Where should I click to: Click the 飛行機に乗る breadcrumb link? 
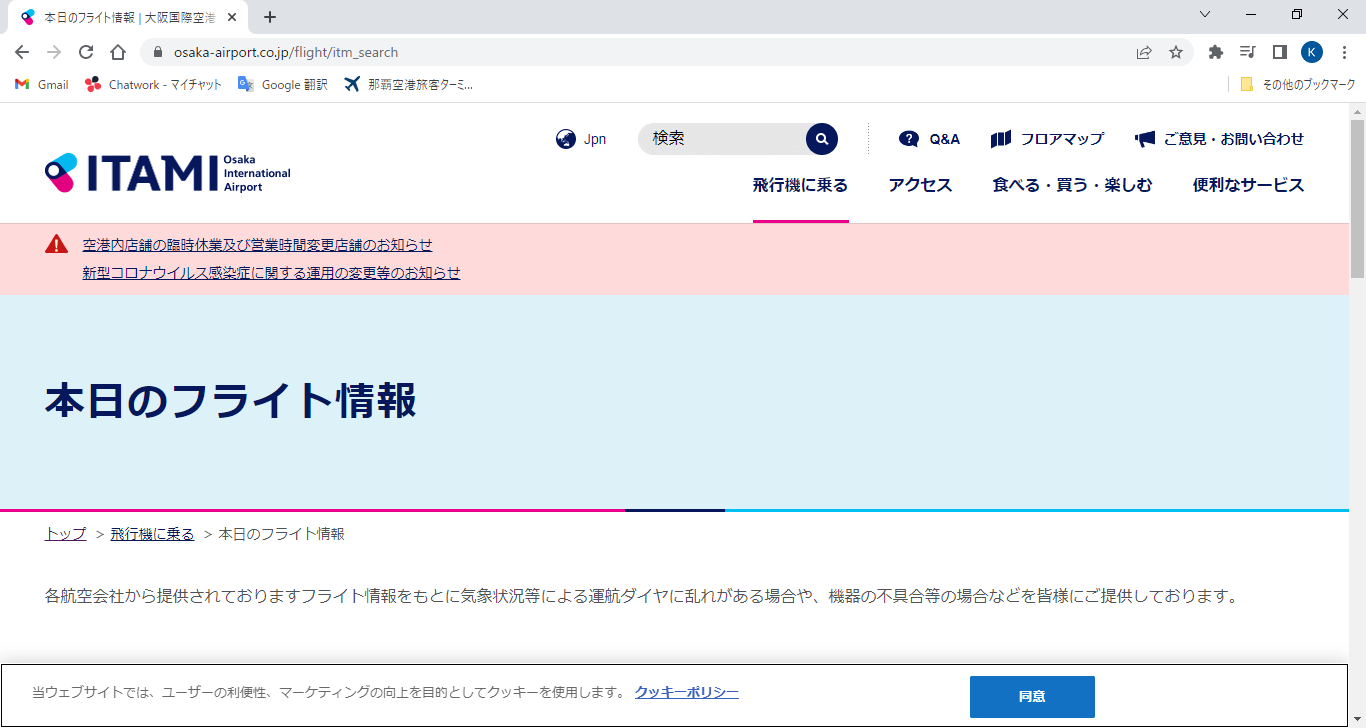(x=152, y=534)
